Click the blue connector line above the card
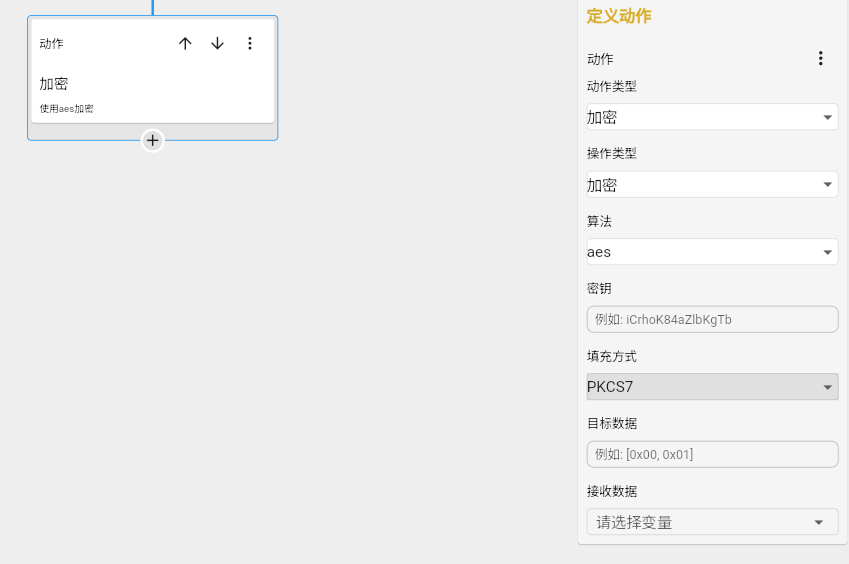This screenshot has width=849, height=564. (152, 7)
